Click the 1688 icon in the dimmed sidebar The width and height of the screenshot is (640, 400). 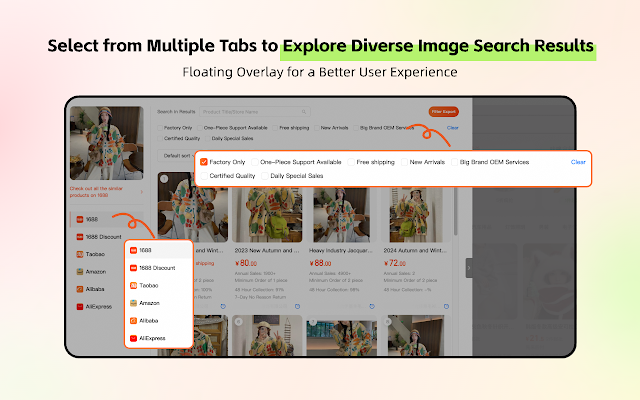click(x=80, y=219)
